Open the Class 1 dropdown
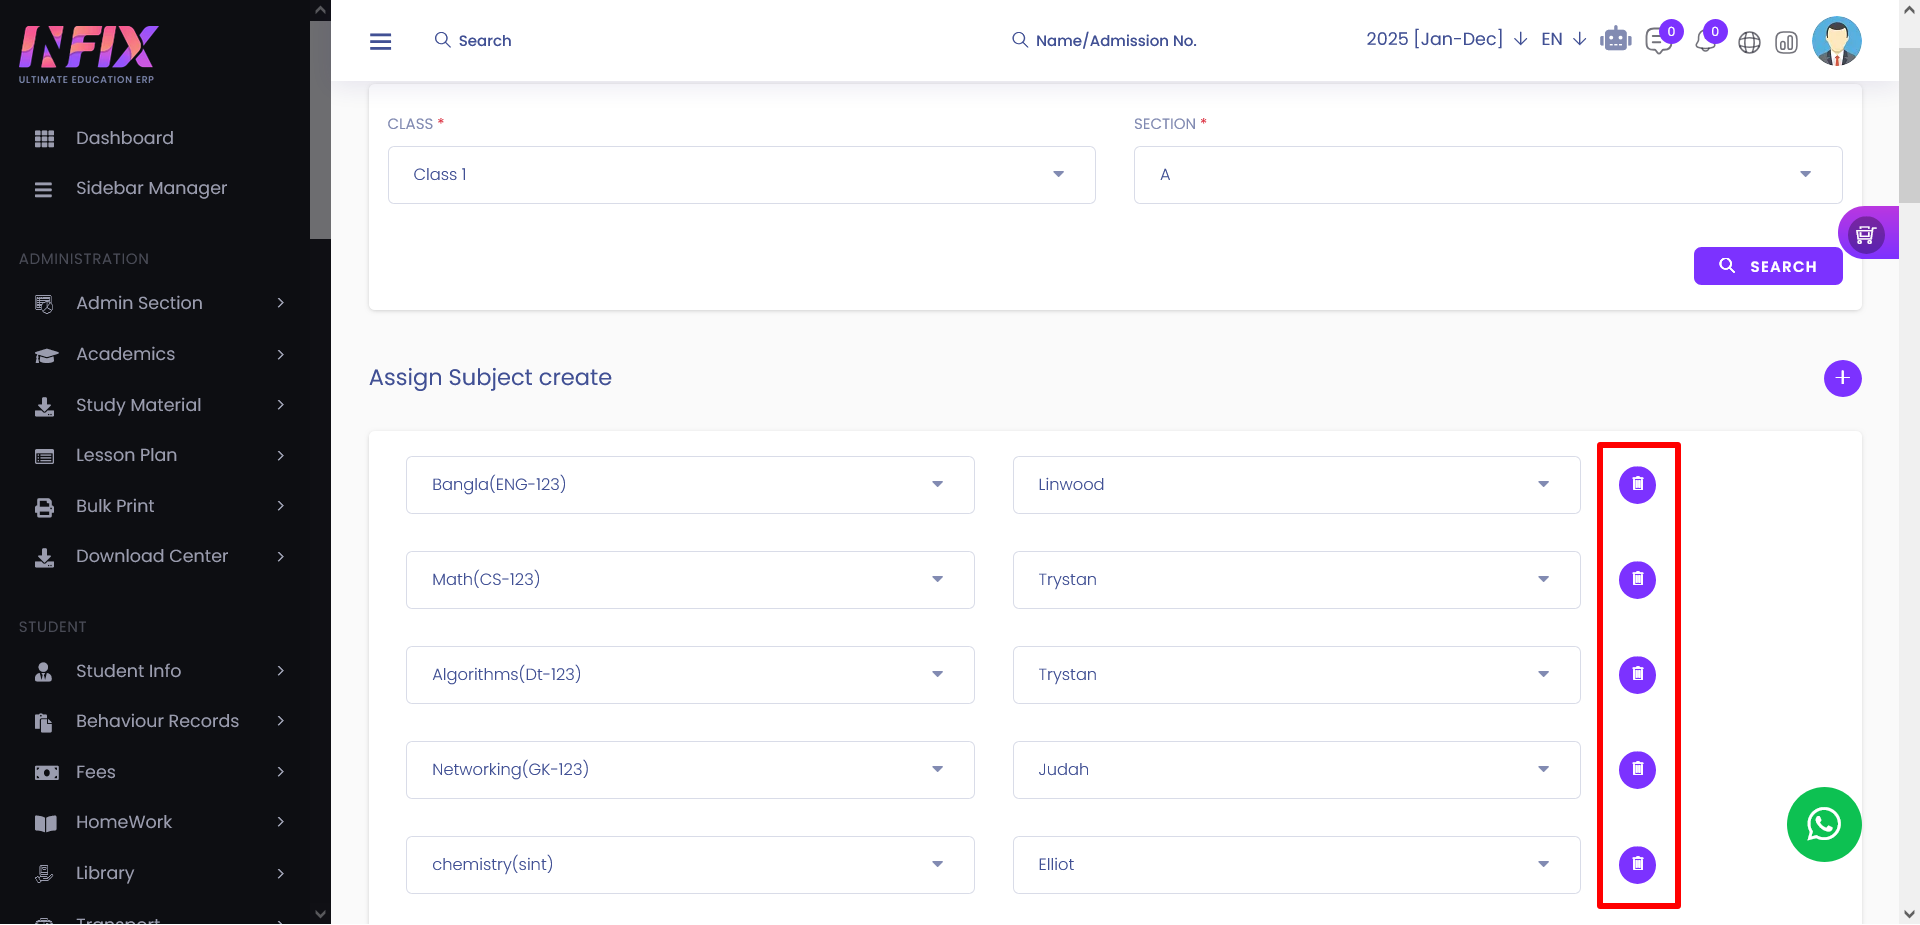Image resolution: width=1920 pixels, height=925 pixels. tap(741, 175)
